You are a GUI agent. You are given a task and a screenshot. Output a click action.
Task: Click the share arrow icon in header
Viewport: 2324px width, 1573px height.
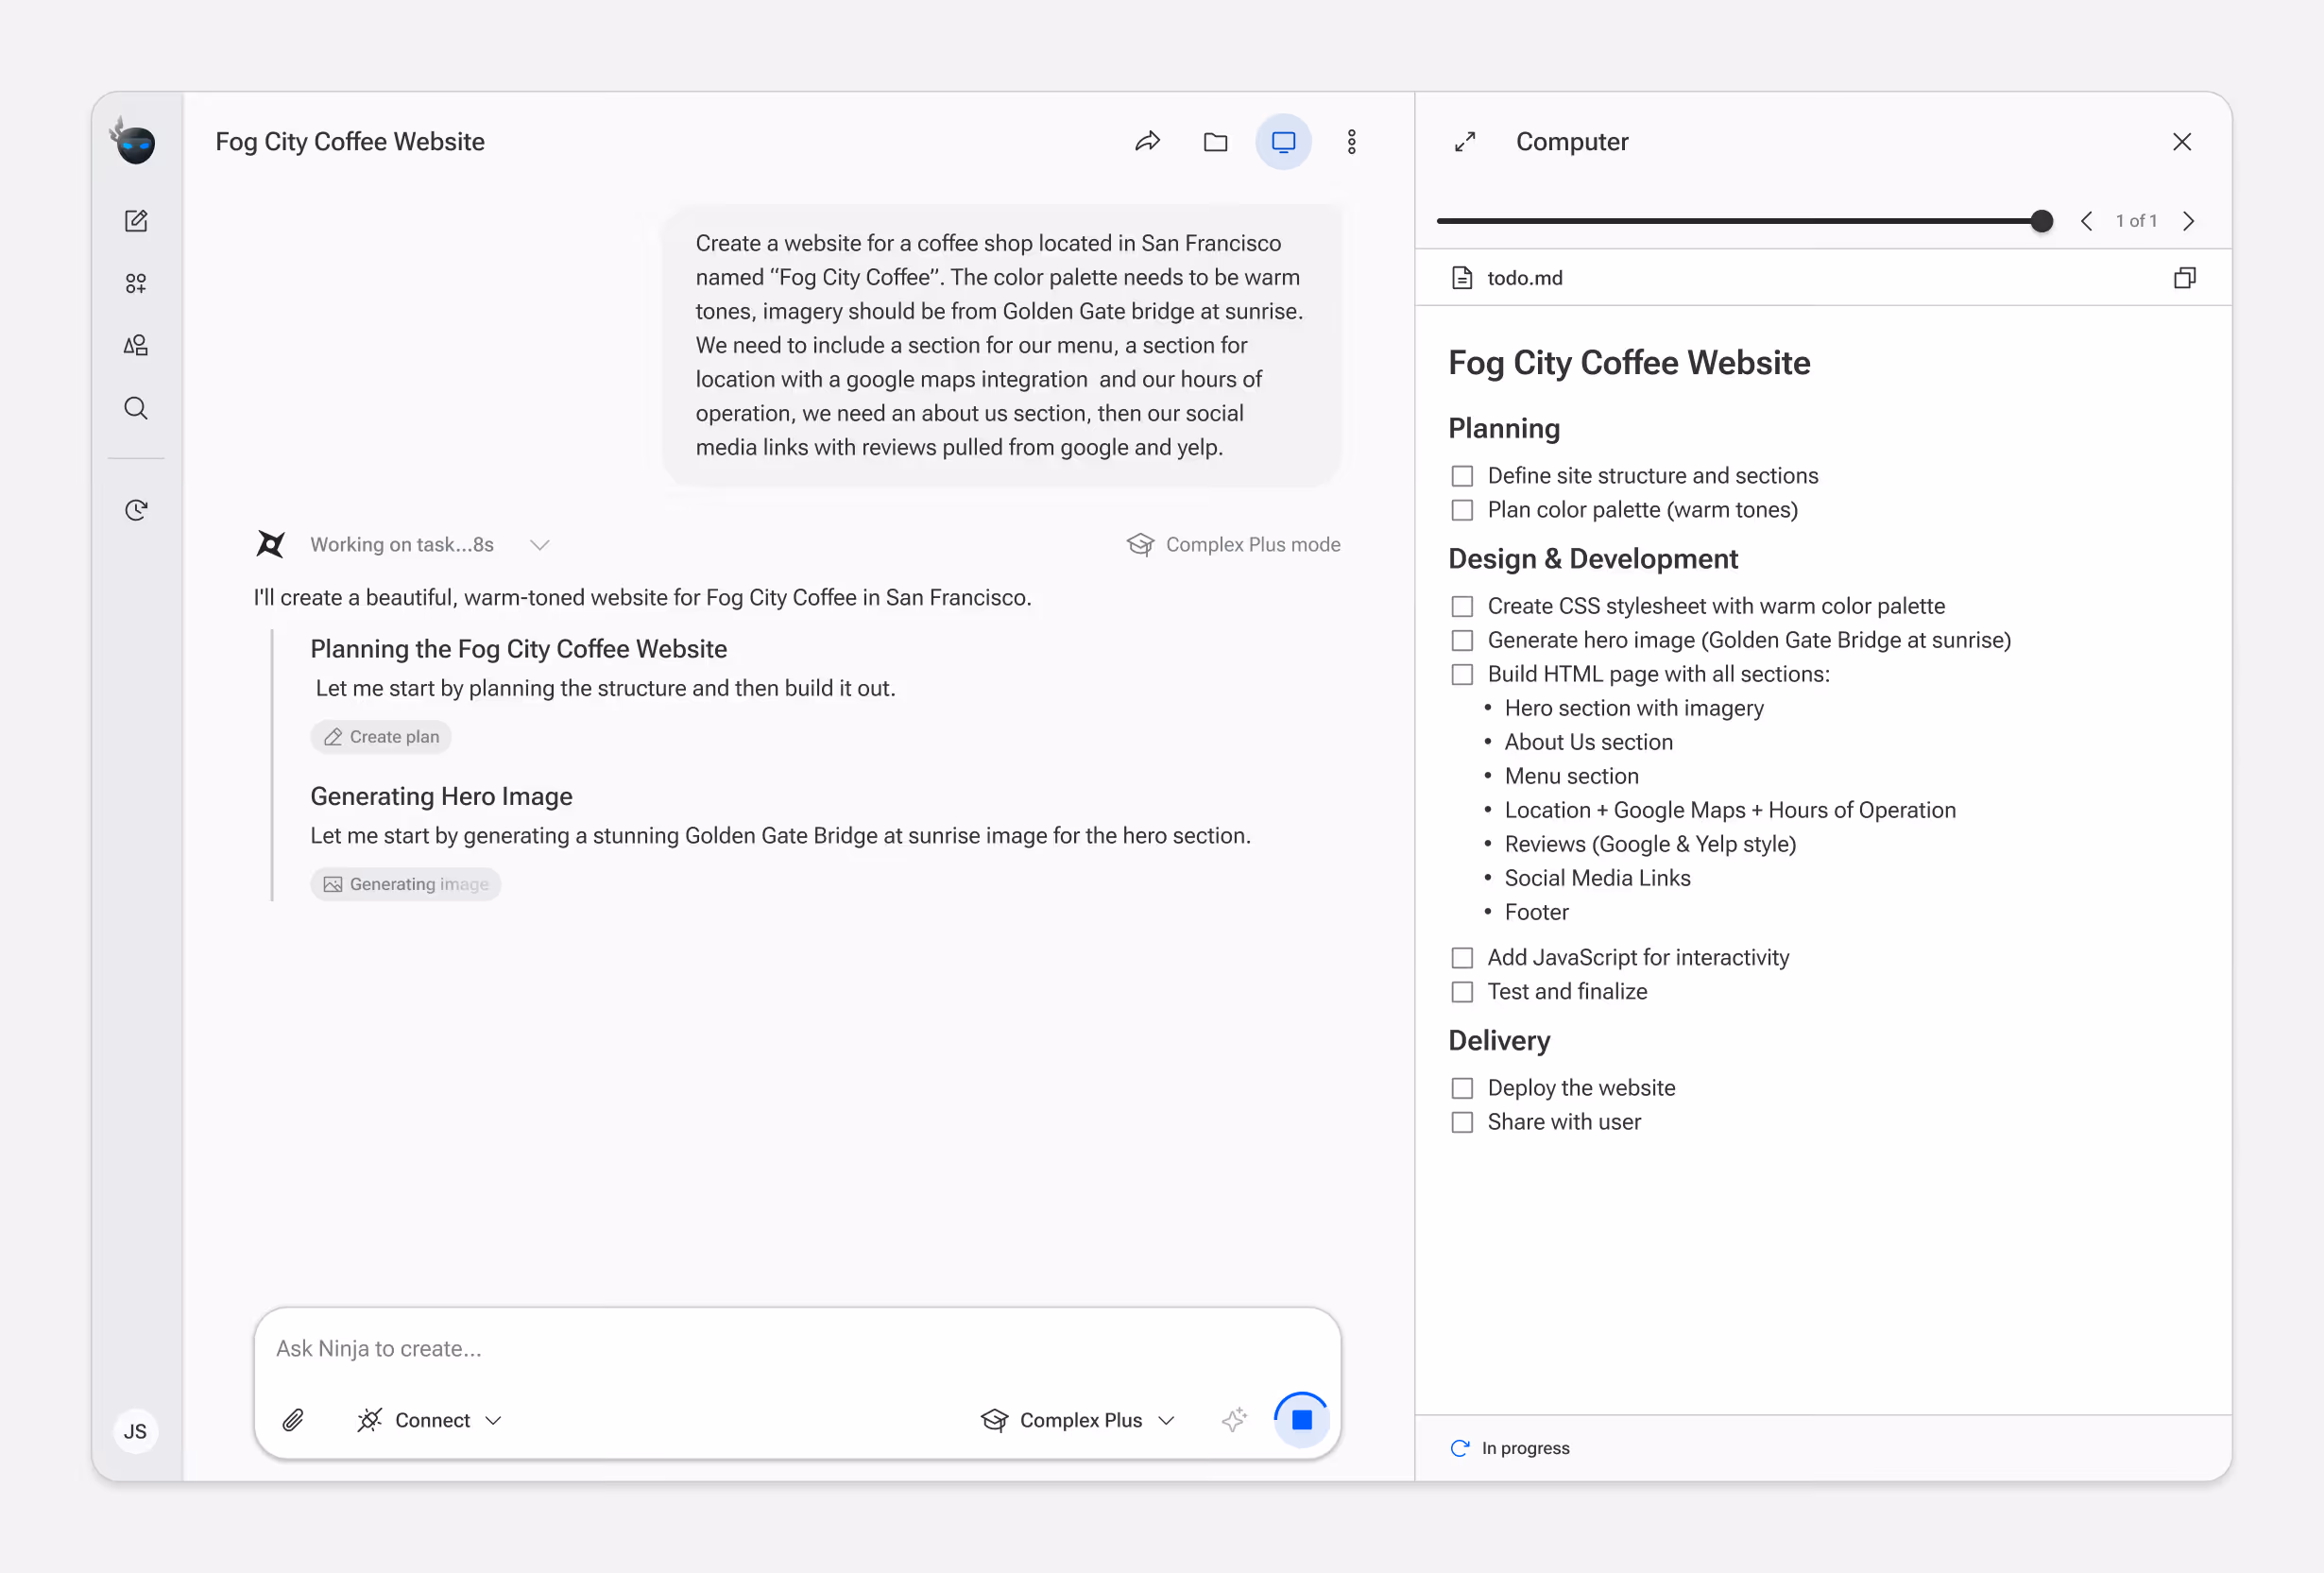[x=1147, y=142]
